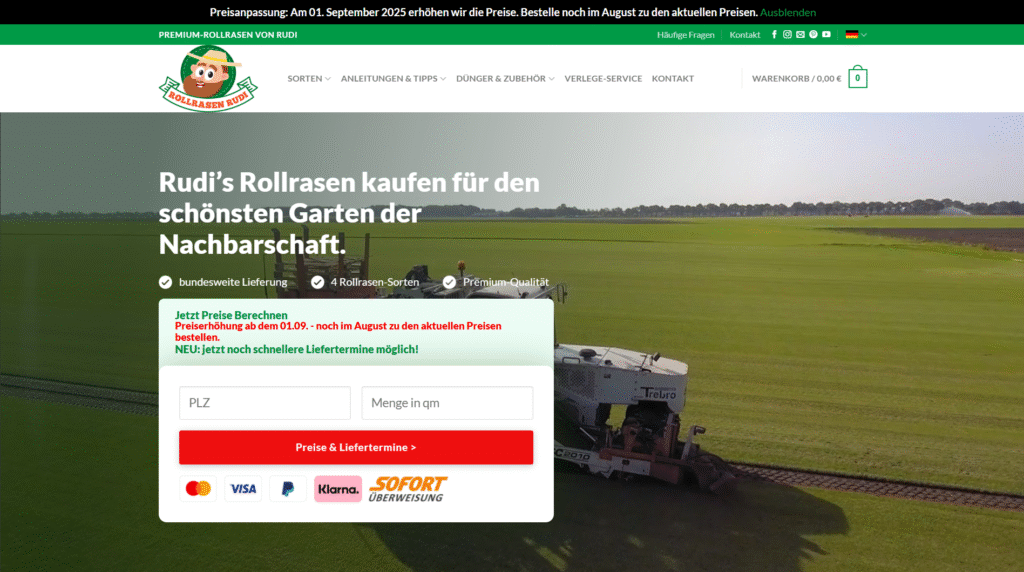The image size is (1024, 572).
Task: Click Premium-Rollrasen von Rudi text
Action: [x=228, y=35]
